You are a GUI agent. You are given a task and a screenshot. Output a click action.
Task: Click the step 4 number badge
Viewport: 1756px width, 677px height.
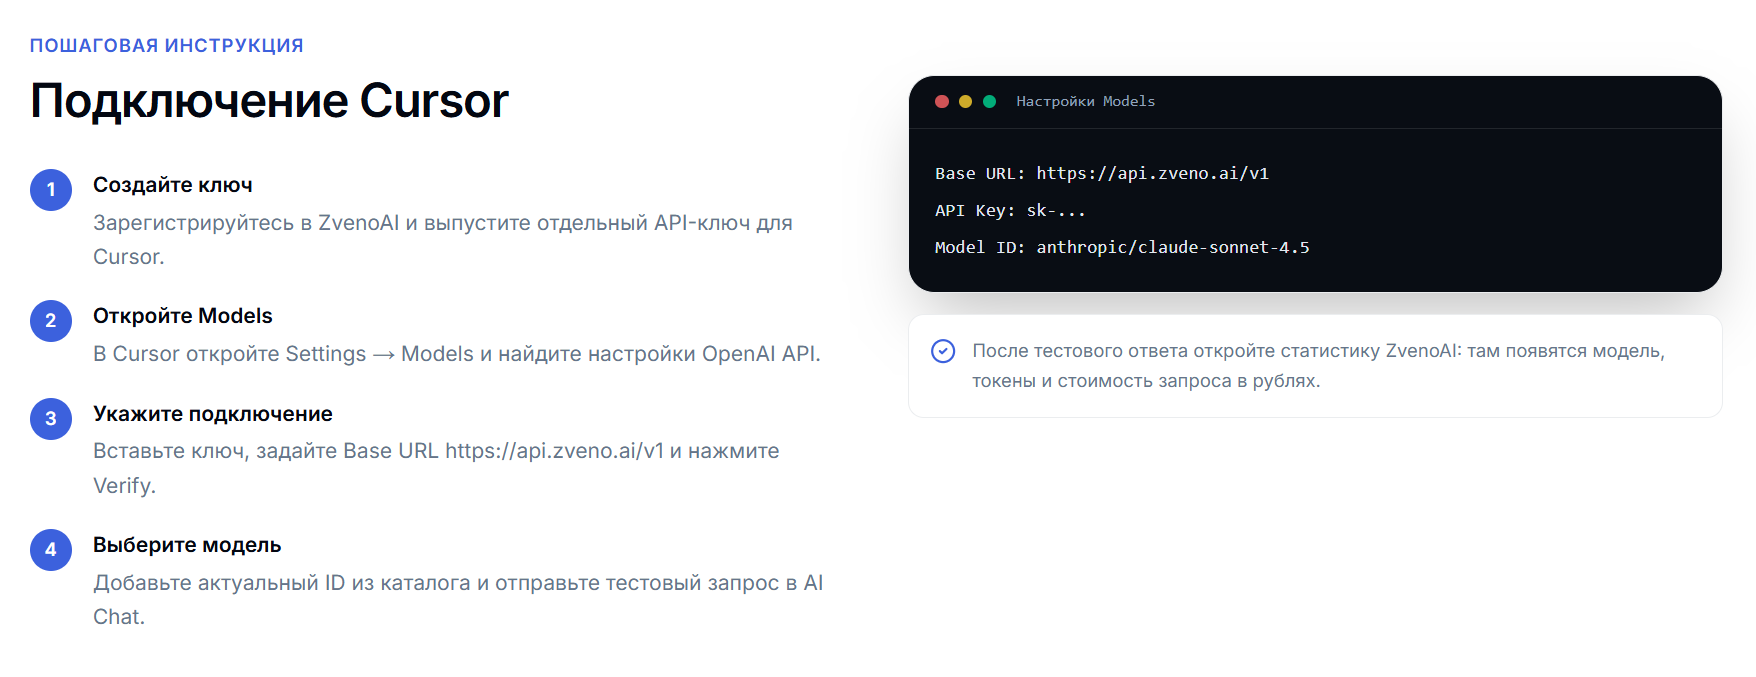pos(51,550)
